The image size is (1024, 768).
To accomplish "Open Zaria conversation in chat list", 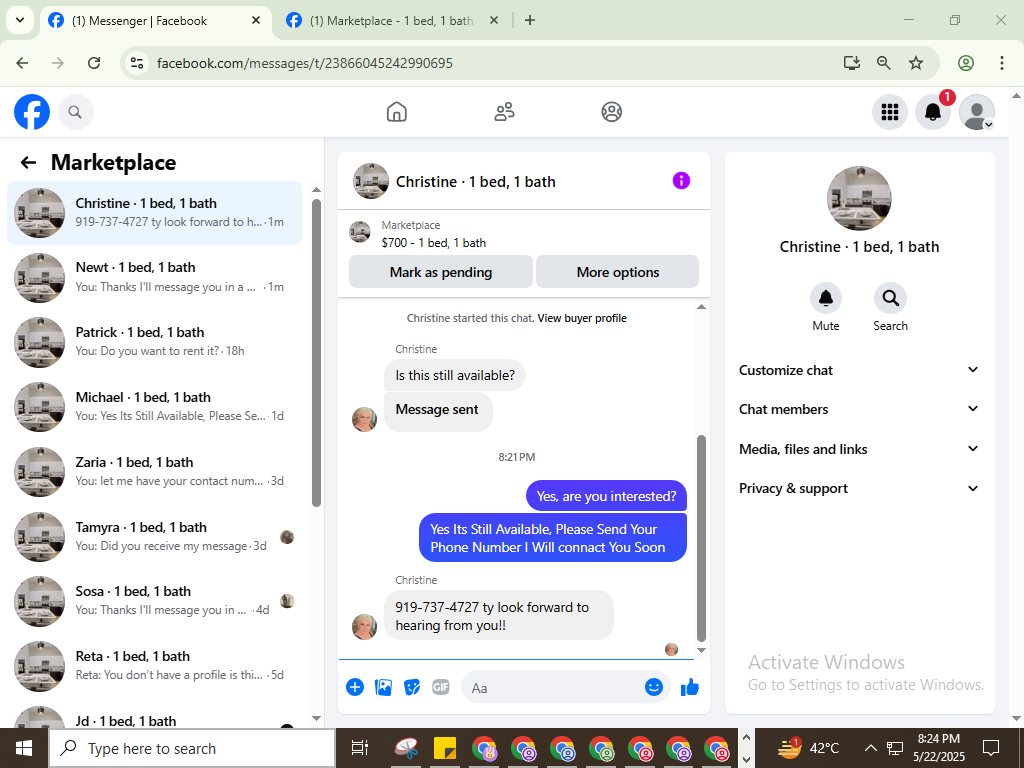I will click(x=155, y=472).
